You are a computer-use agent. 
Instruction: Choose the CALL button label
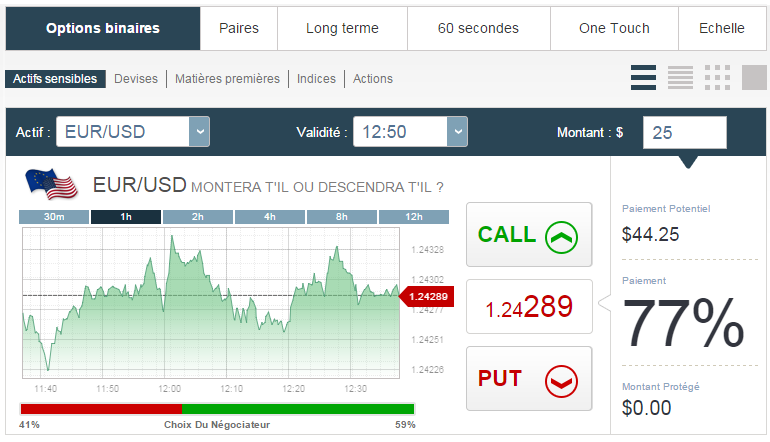(507, 234)
